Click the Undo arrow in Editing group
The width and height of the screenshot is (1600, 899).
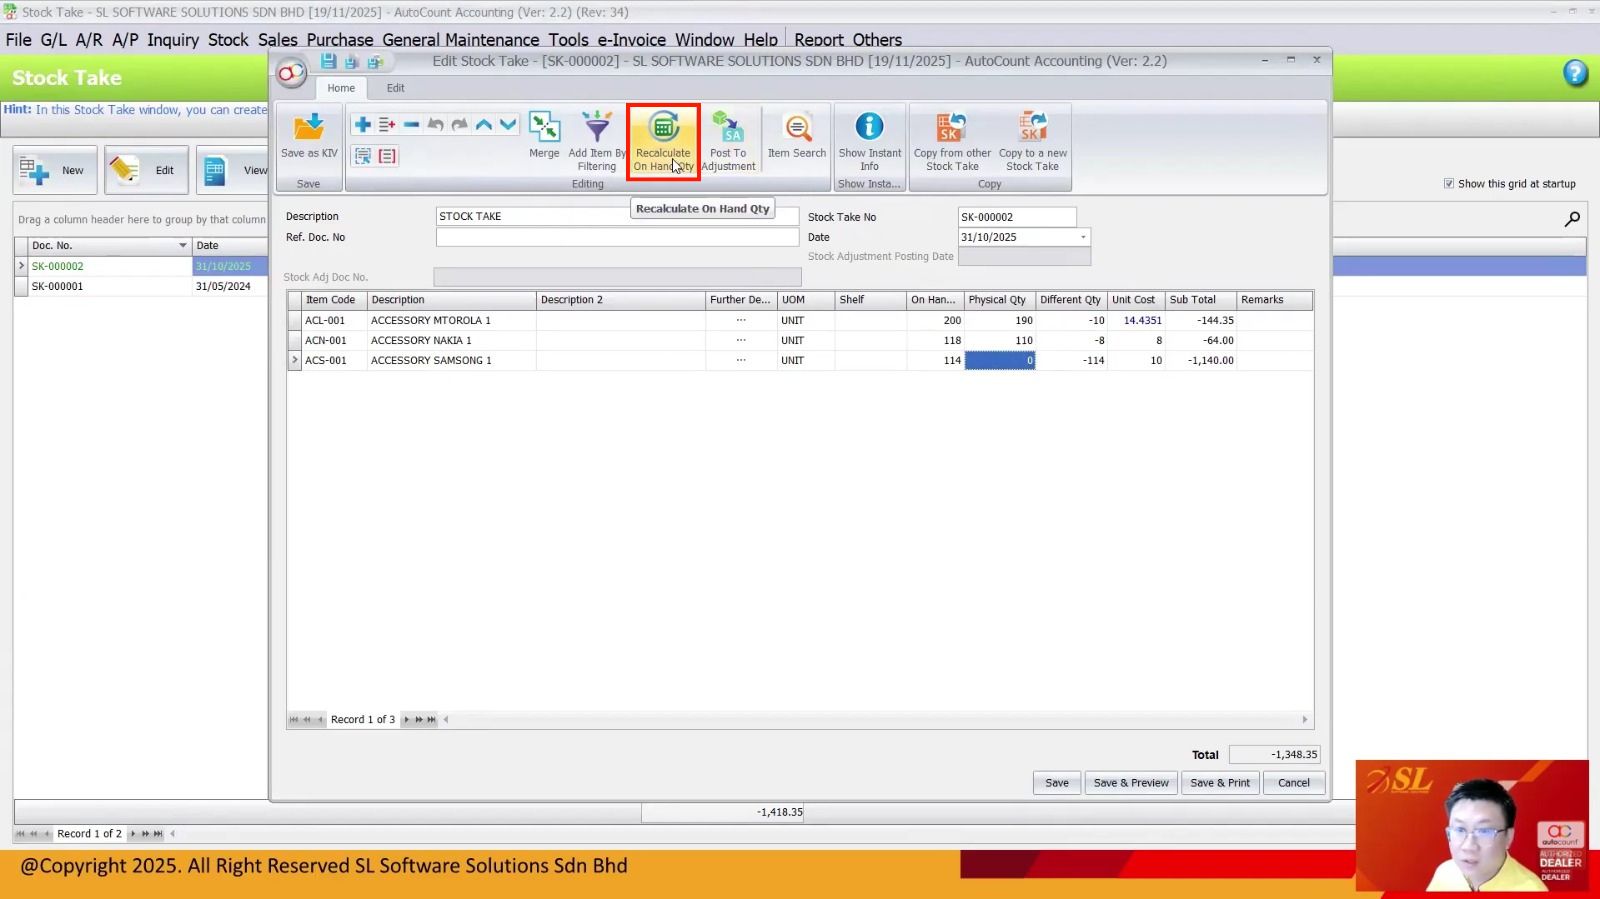point(436,125)
